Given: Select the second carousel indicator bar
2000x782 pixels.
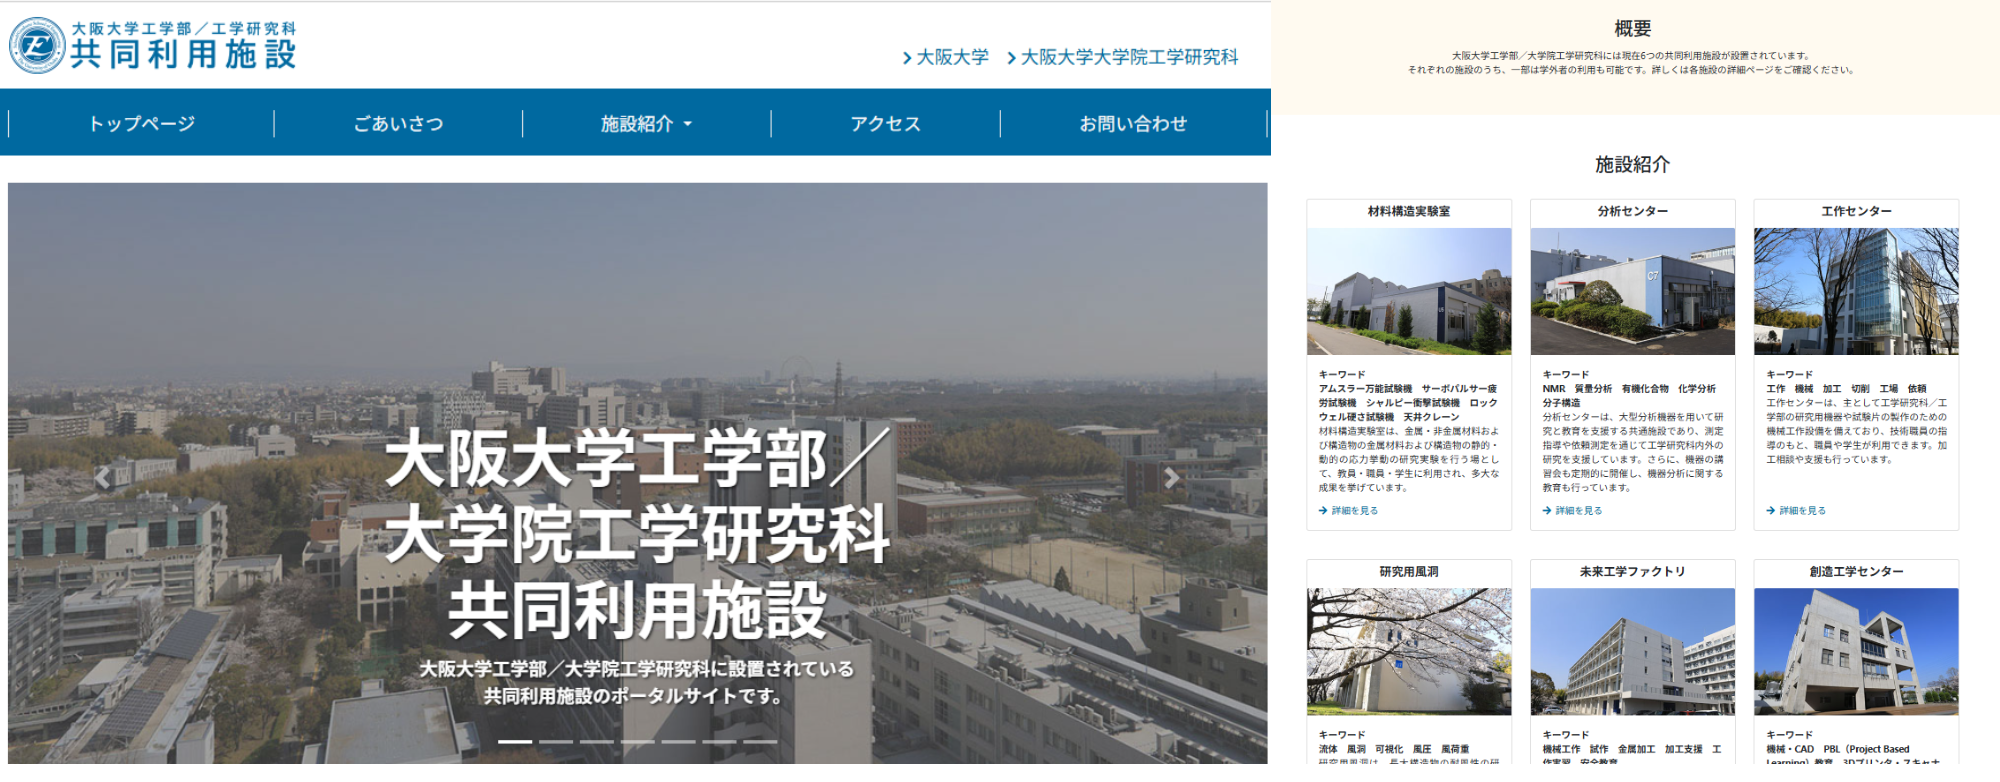Looking at the screenshot, I should pyautogui.click(x=556, y=741).
